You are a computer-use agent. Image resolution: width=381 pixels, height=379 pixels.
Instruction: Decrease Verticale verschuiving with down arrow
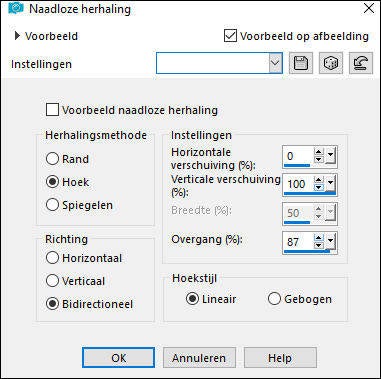pos(319,188)
